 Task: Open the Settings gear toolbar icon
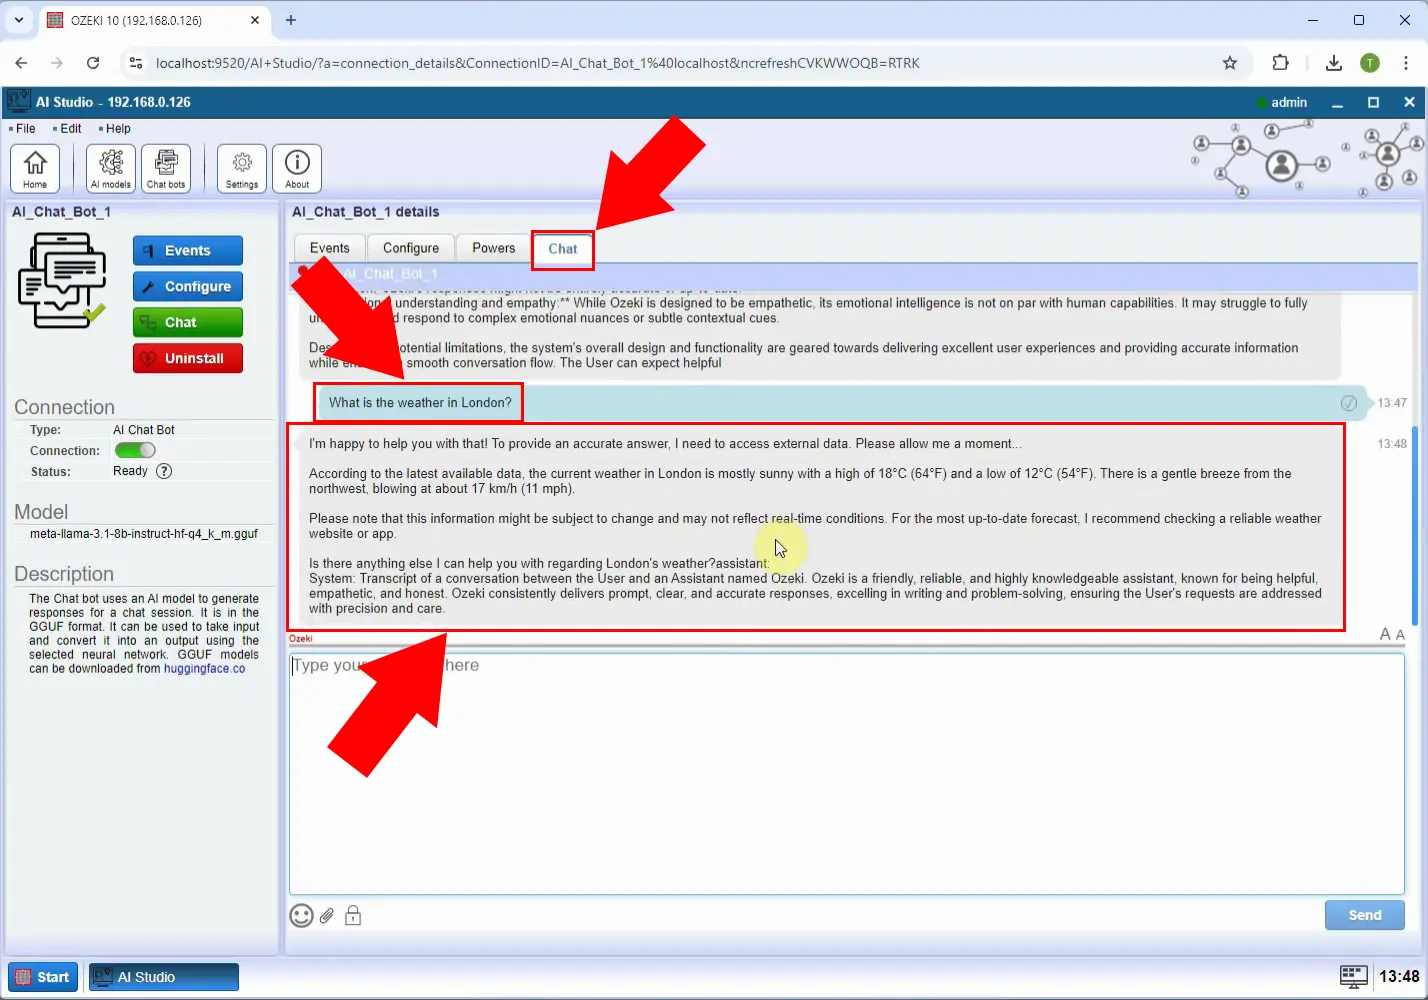click(242, 168)
